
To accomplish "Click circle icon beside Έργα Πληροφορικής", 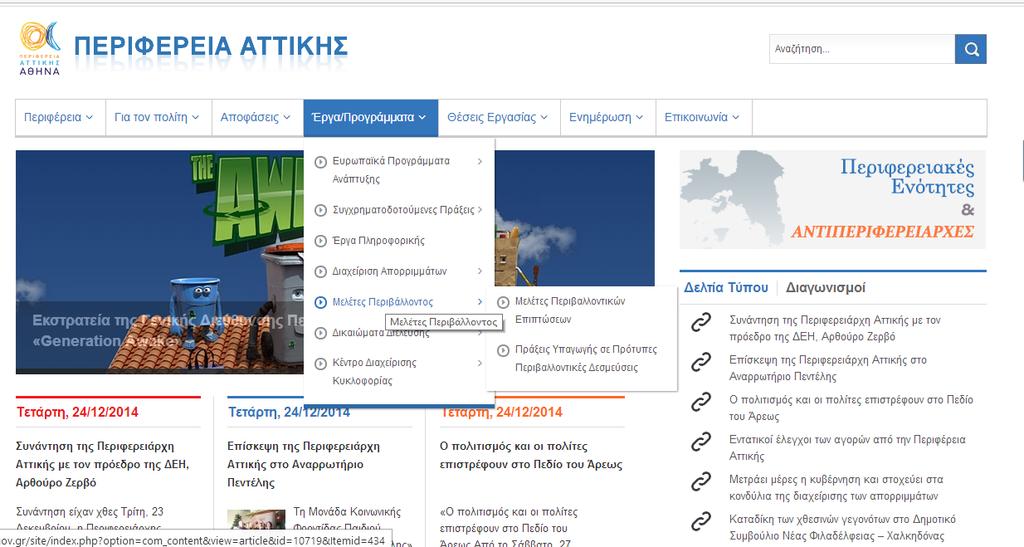I will point(321,241).
